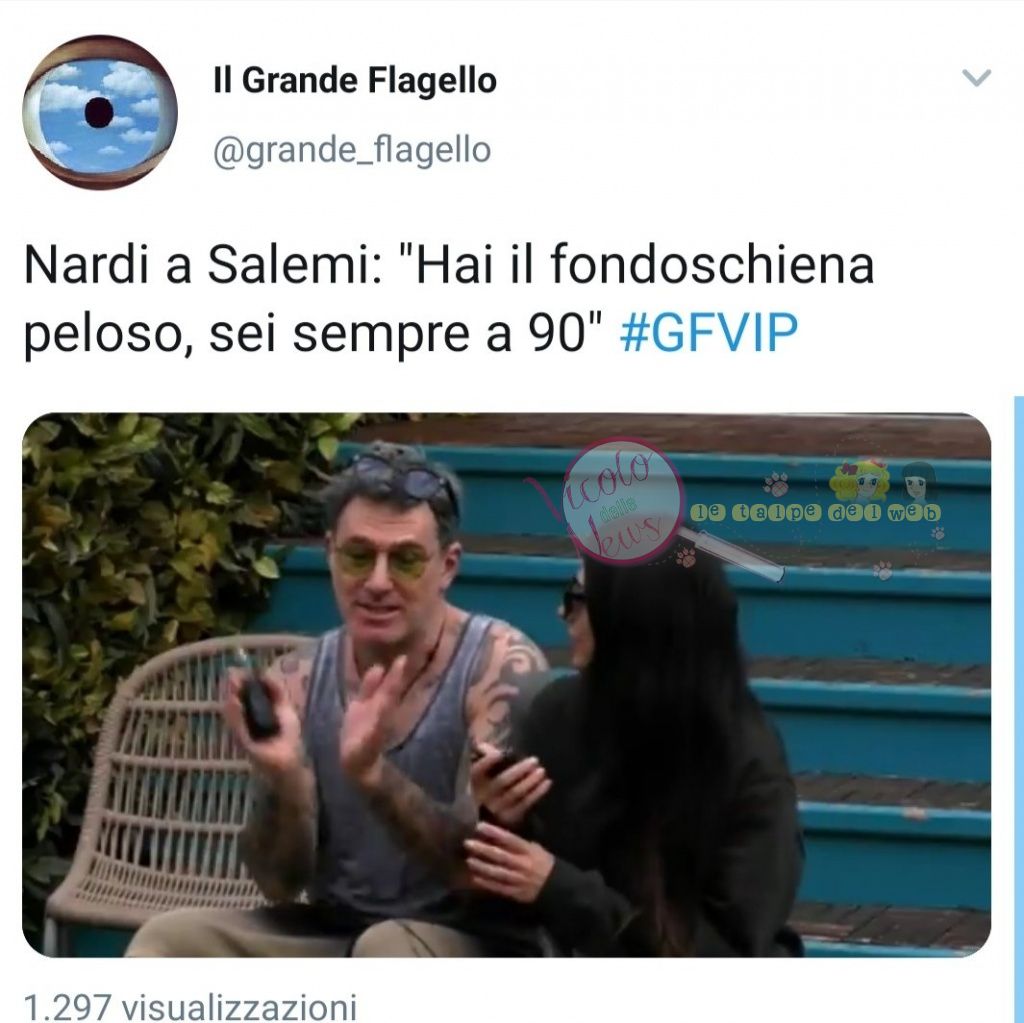Open the @grande_flagello handle link
Screen dimensions: 1024x1023
tap(352, 150)
